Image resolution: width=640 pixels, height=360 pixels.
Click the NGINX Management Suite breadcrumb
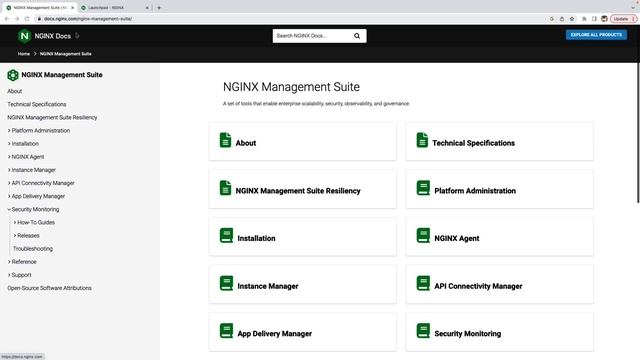[x=66, y=54]
